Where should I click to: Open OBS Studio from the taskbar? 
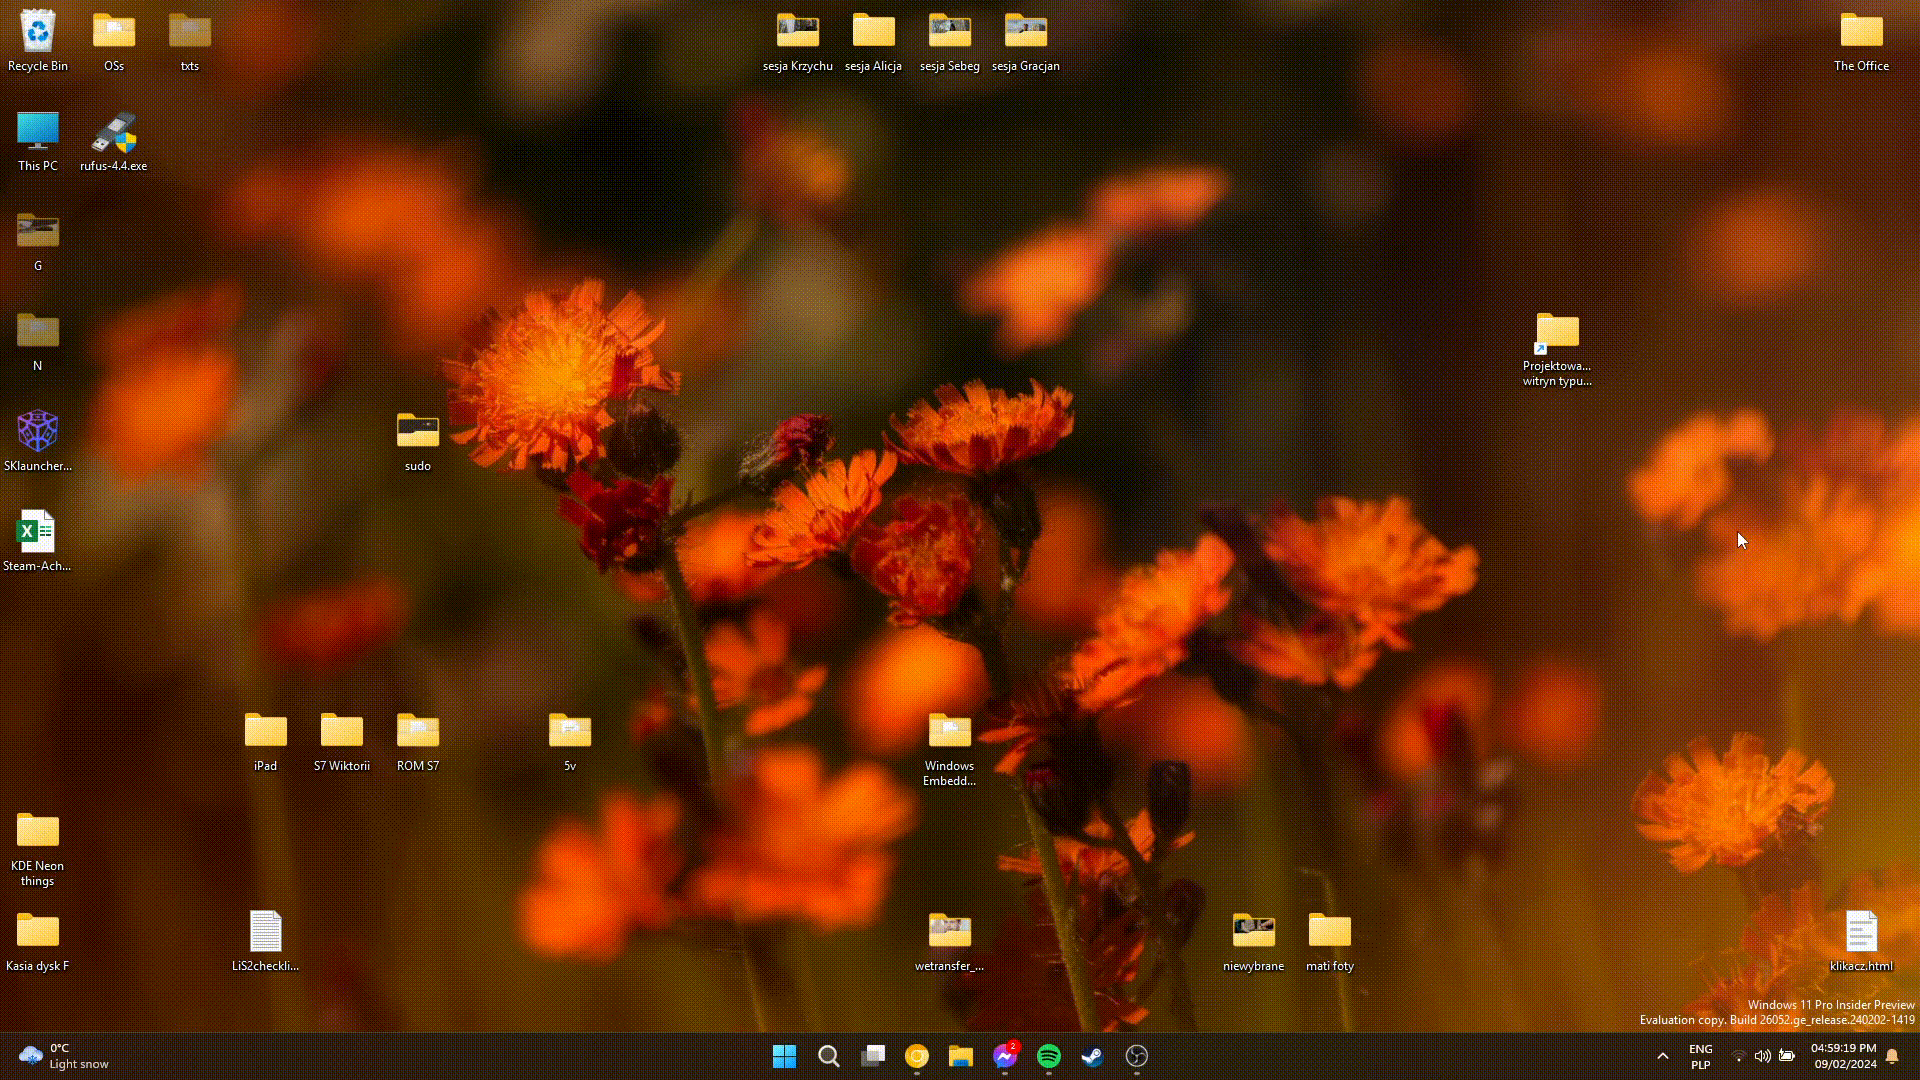pyautogui.click(x=1135, y=1056)
